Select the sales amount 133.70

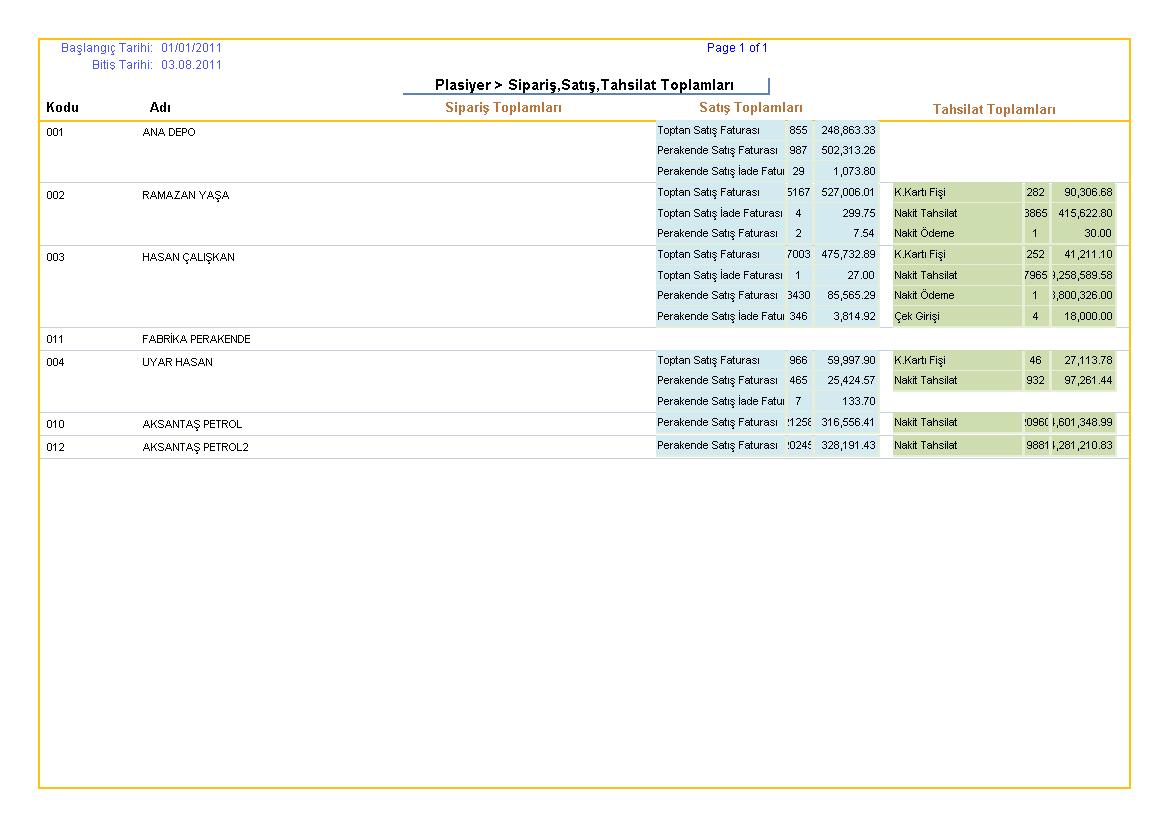pyautogui.click(x=859, y=401)
